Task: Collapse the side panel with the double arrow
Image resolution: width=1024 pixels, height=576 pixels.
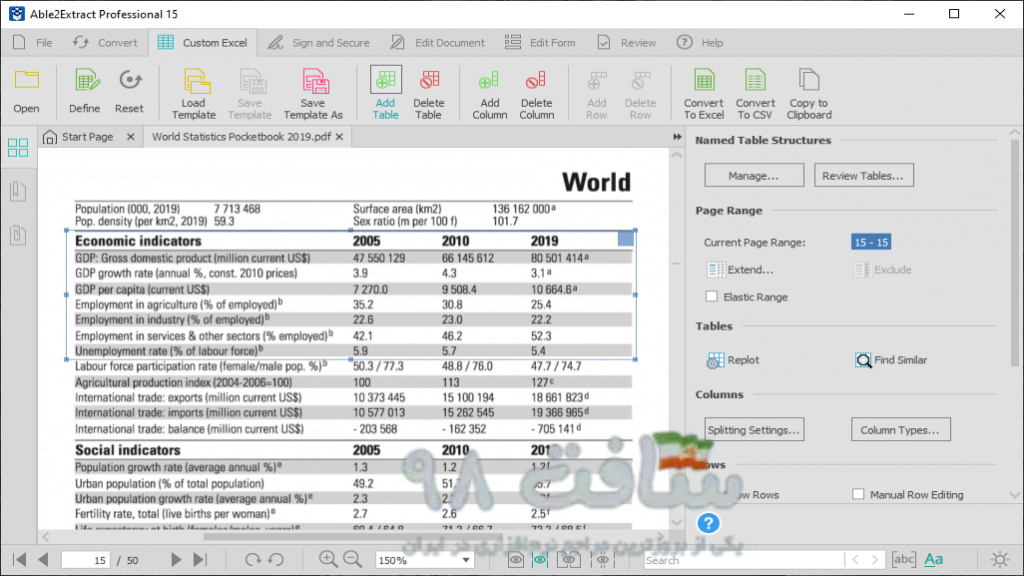Action: 677,136
